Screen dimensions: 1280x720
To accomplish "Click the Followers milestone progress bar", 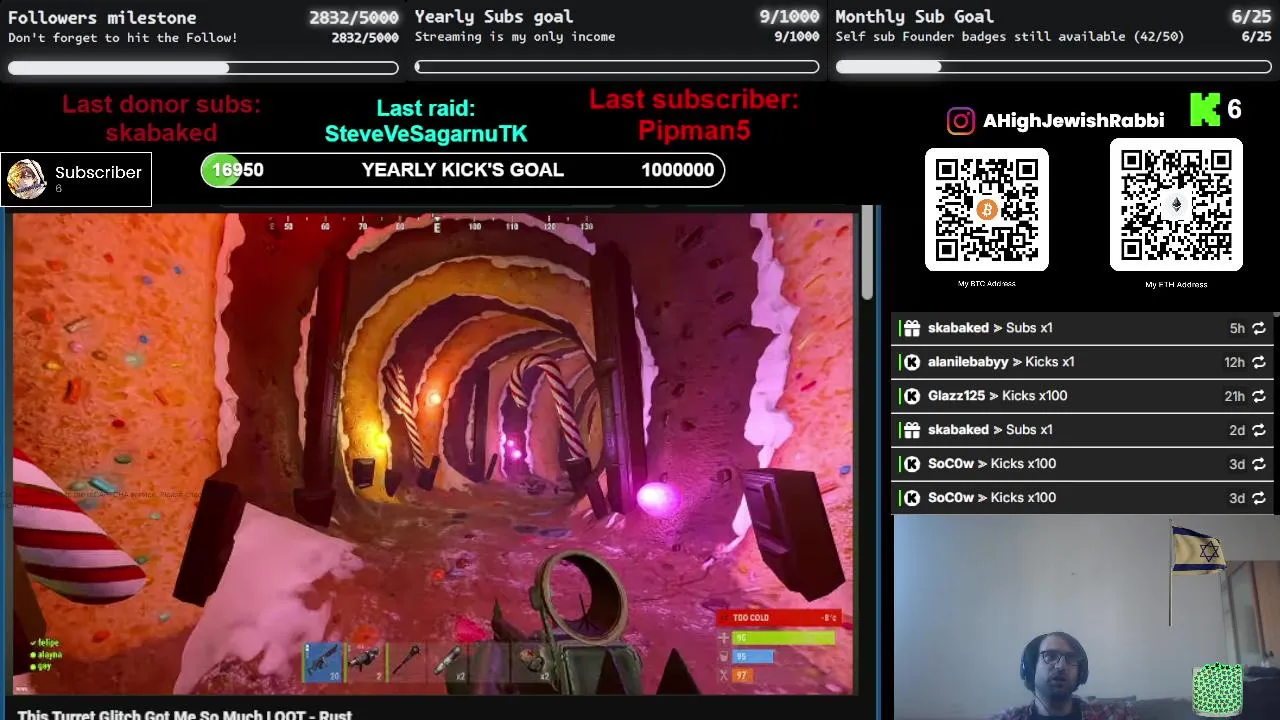I will [203, 68].
